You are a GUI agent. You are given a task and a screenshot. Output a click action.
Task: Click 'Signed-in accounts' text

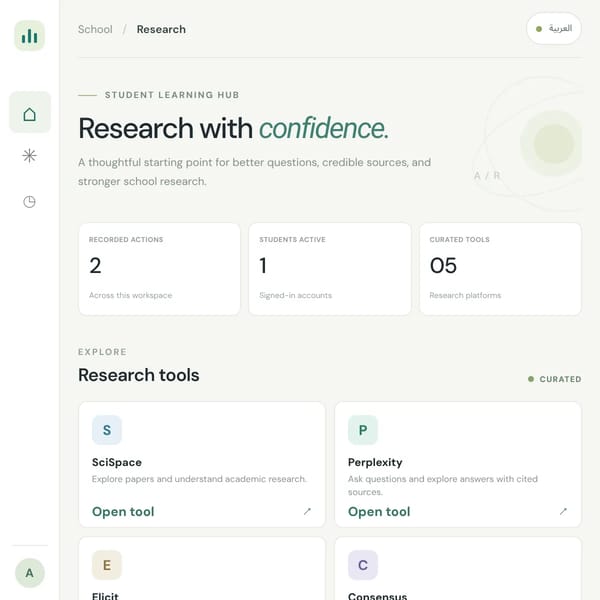click(x=295, y=295)
